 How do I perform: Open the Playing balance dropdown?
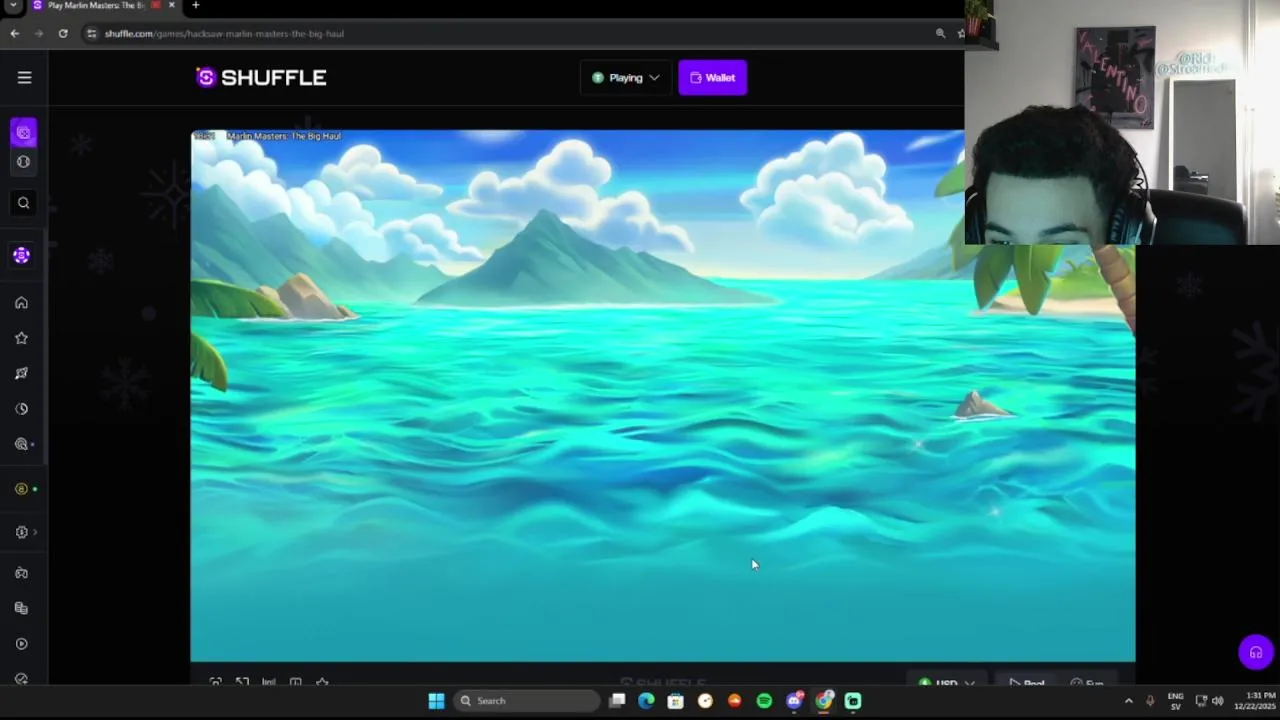pyautogui.click(x=626, y=78)
